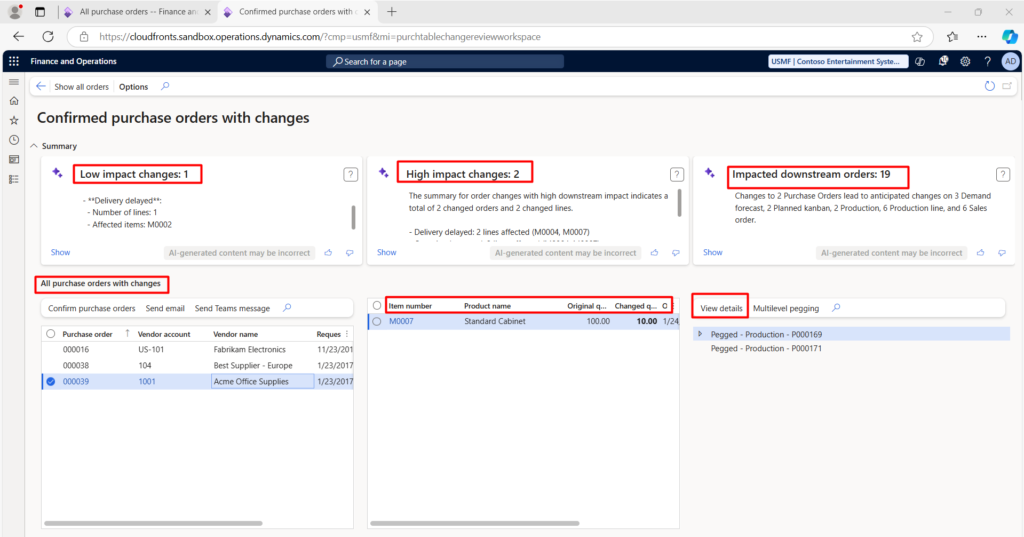Open help for High impact changes card

coord(677,174)
